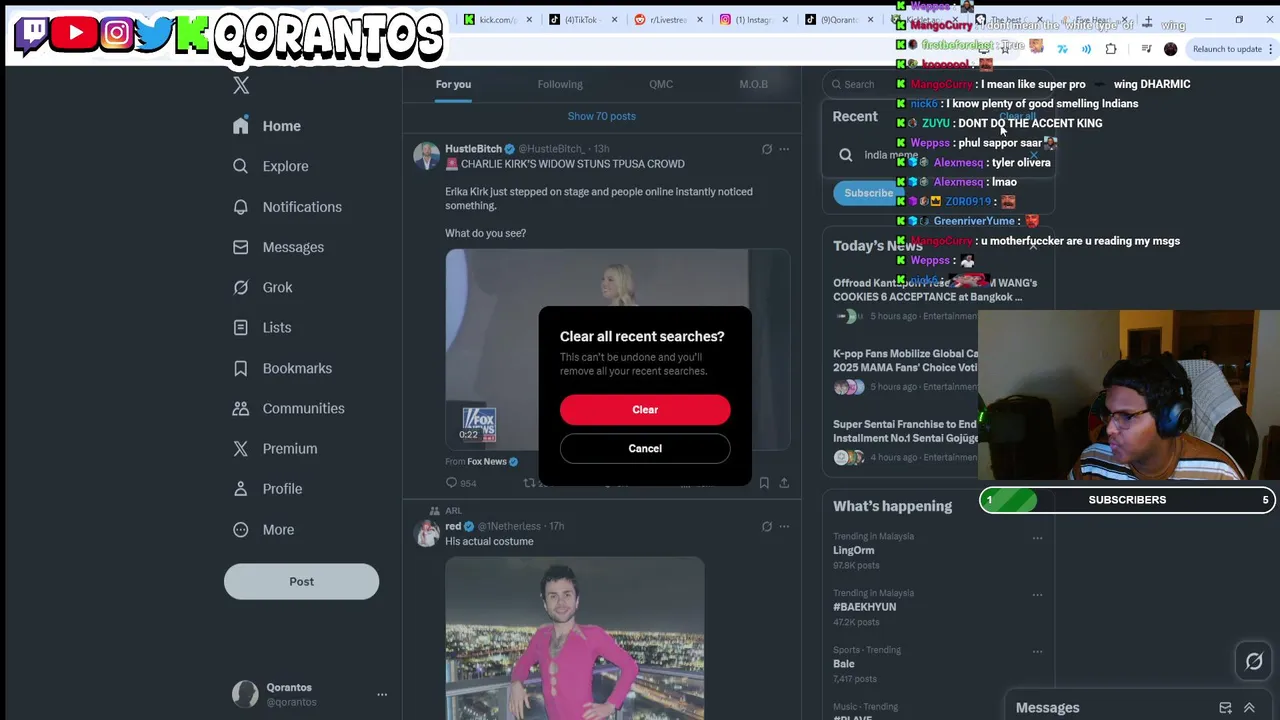Click the X logo in sidebar
The height and width of the screenshot is (720, 1280).
coord(241,85)
